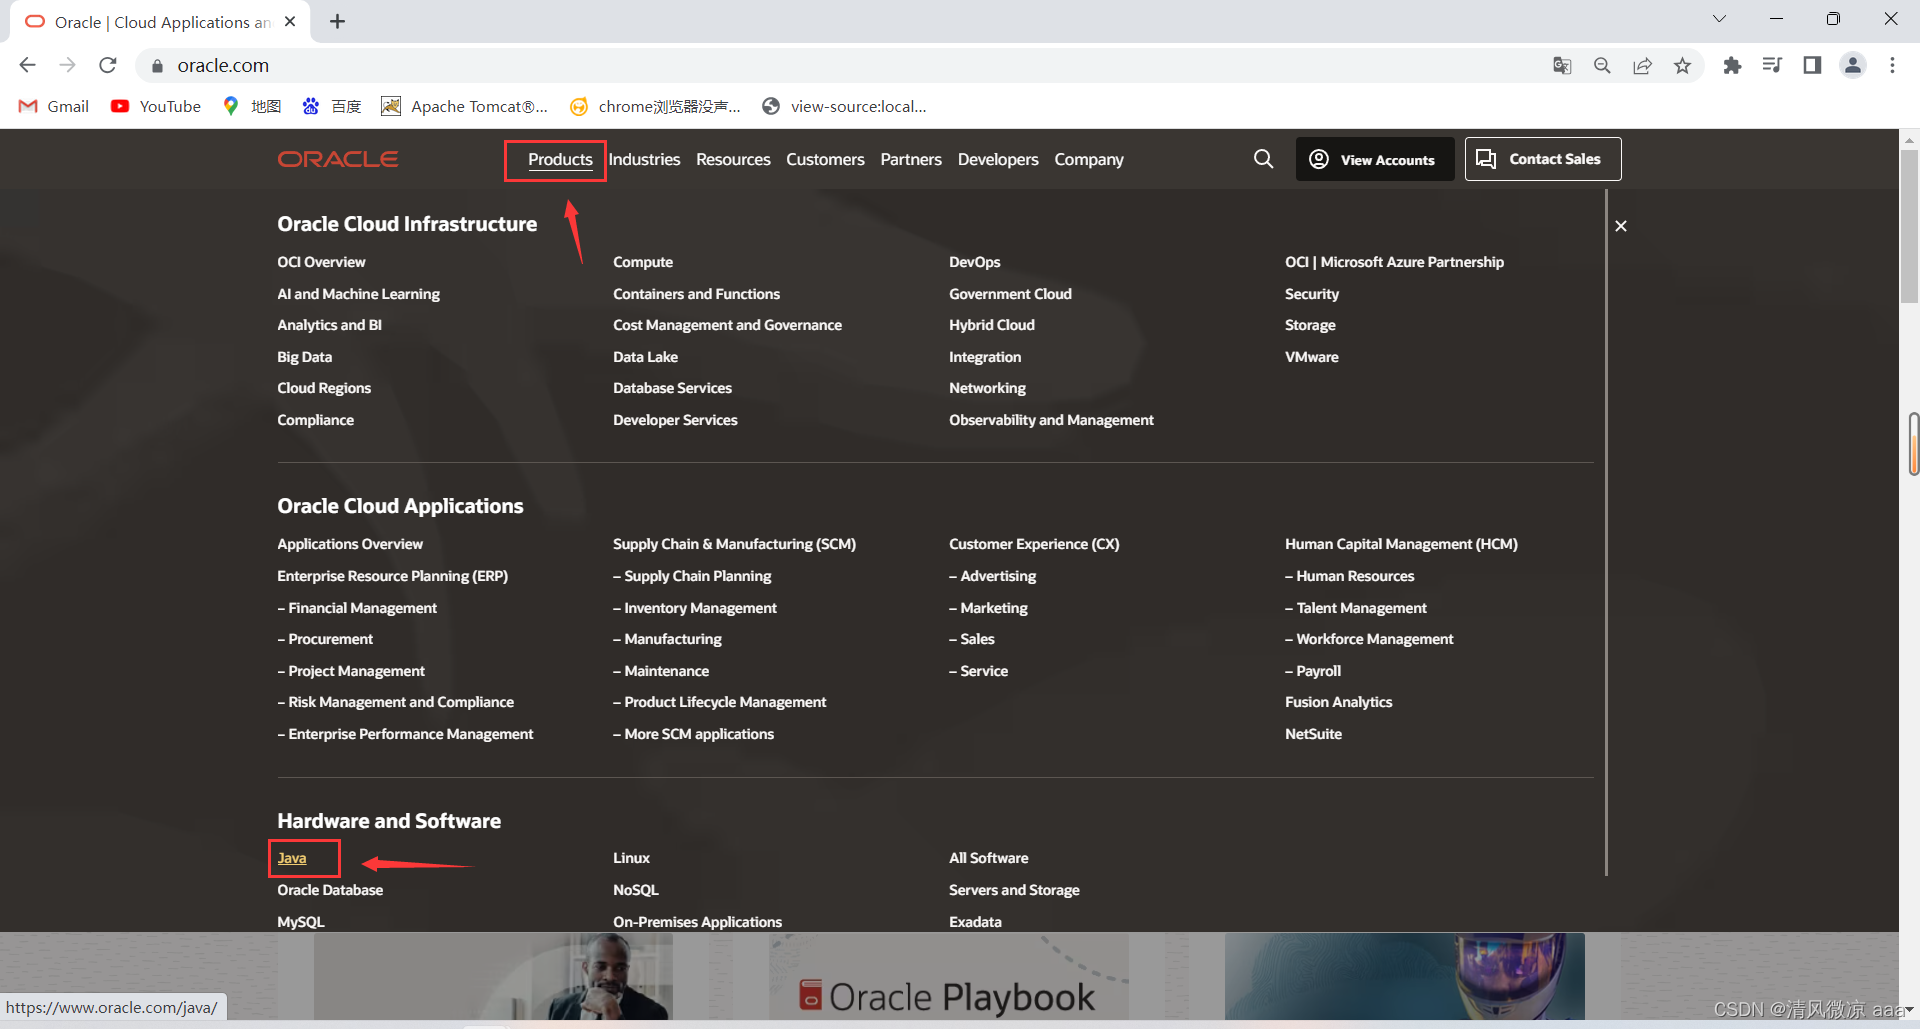This screenshot has height=1029, width=1920.
Task: Open Supply Chain & Manufacturing (SCM) link
Action: coord(734,544)
